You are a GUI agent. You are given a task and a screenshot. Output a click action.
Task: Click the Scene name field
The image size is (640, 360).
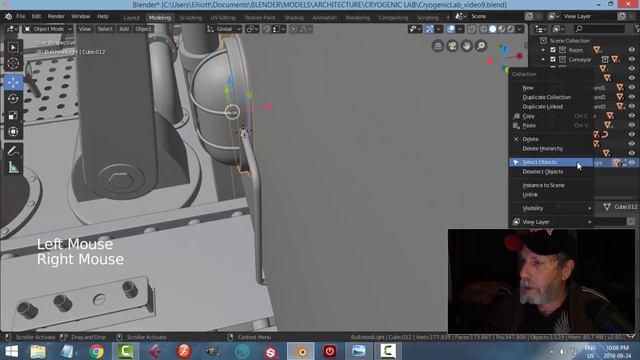coord(497,16)
